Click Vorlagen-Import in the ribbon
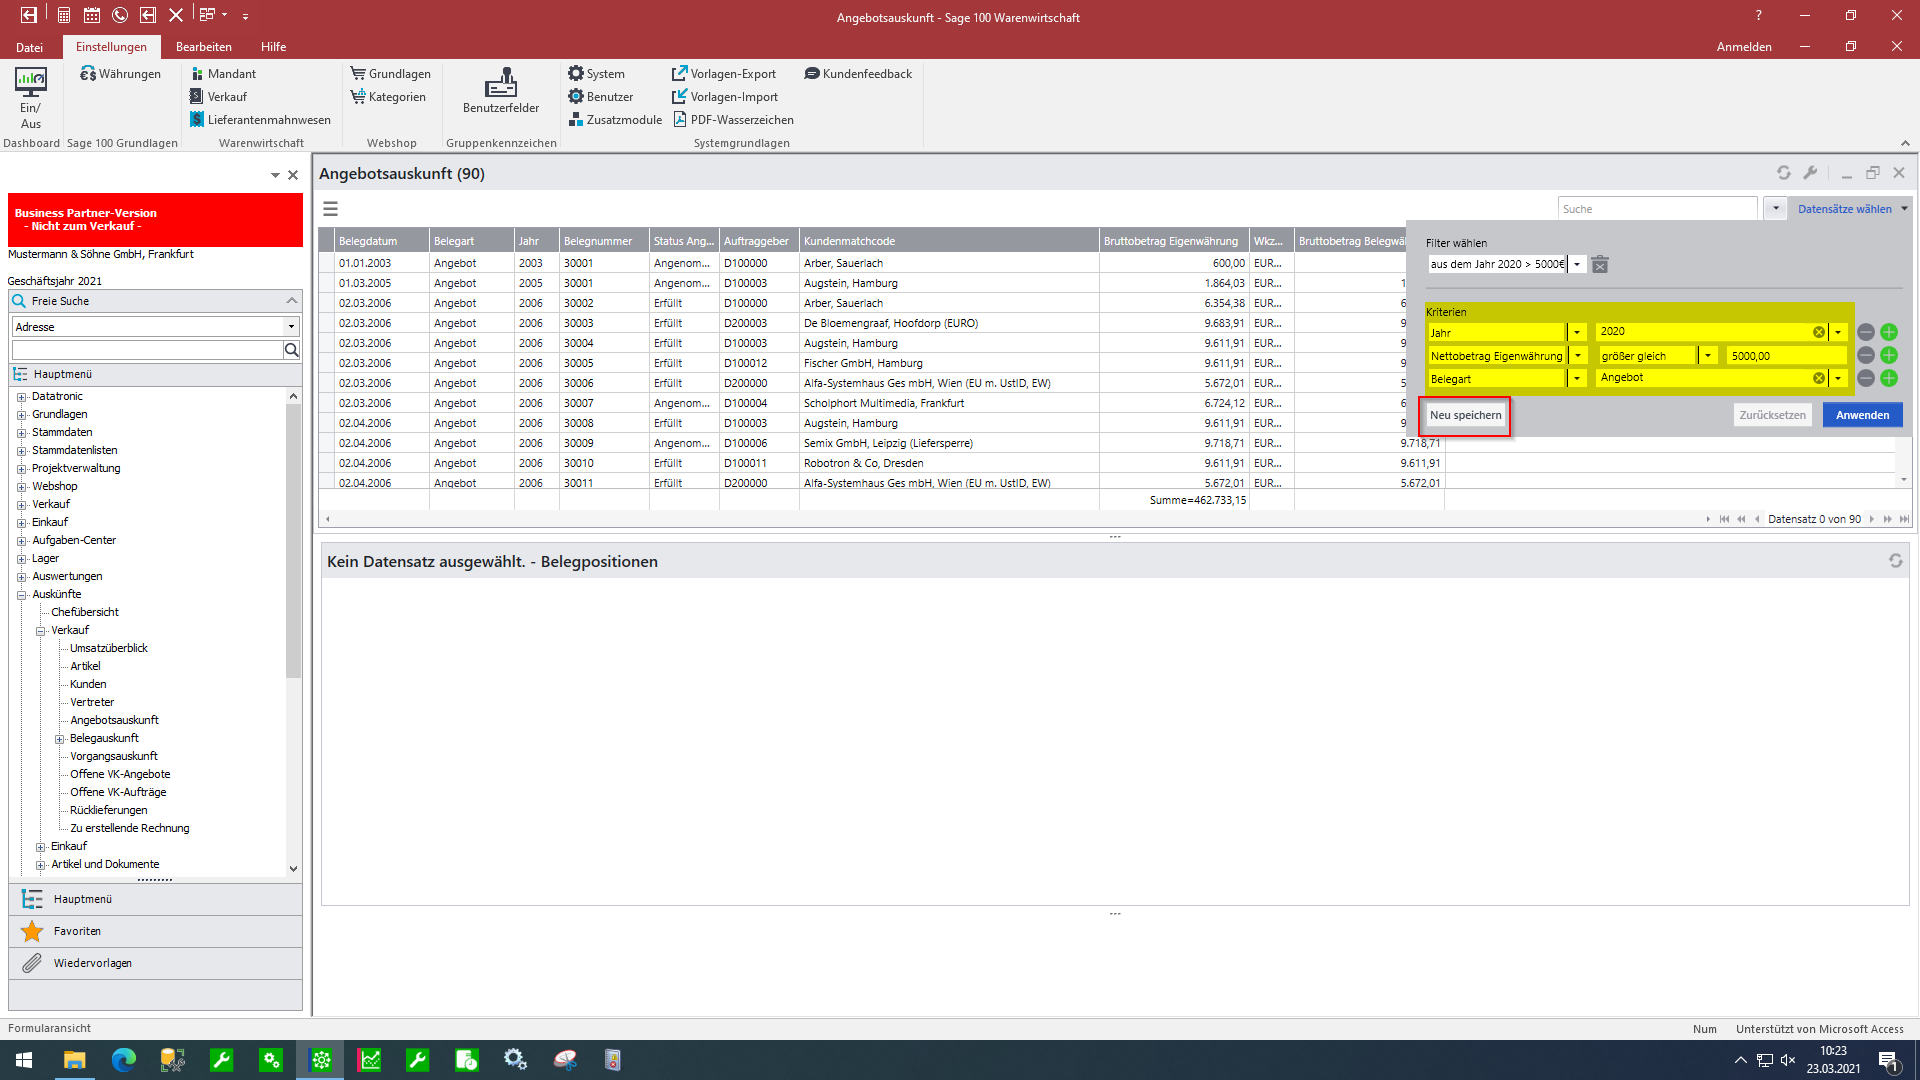 (725, 97)
